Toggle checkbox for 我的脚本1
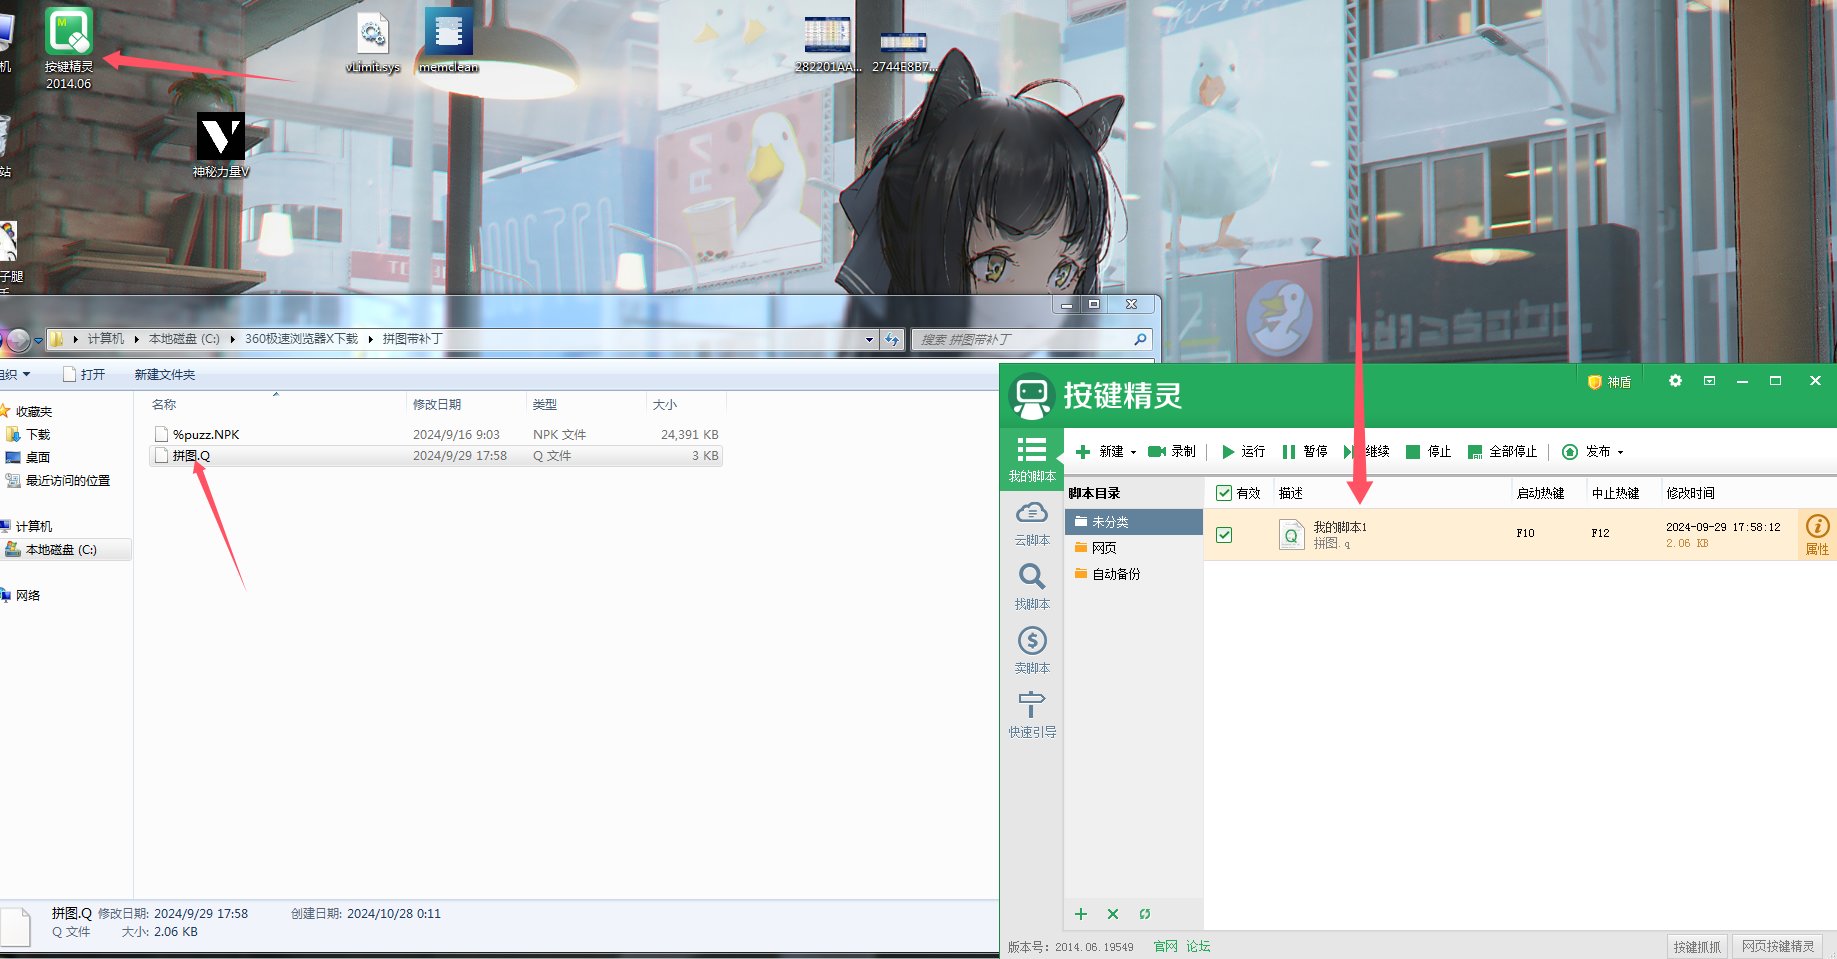The width and height of the screenshot is (1837, 959). coord(1224,535)
